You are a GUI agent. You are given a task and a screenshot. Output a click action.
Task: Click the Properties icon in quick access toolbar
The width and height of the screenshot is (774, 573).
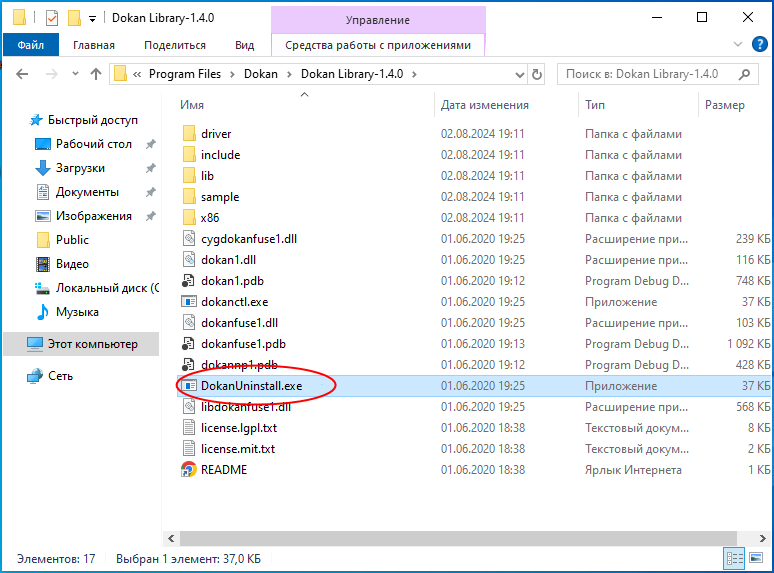pos(52,18)
